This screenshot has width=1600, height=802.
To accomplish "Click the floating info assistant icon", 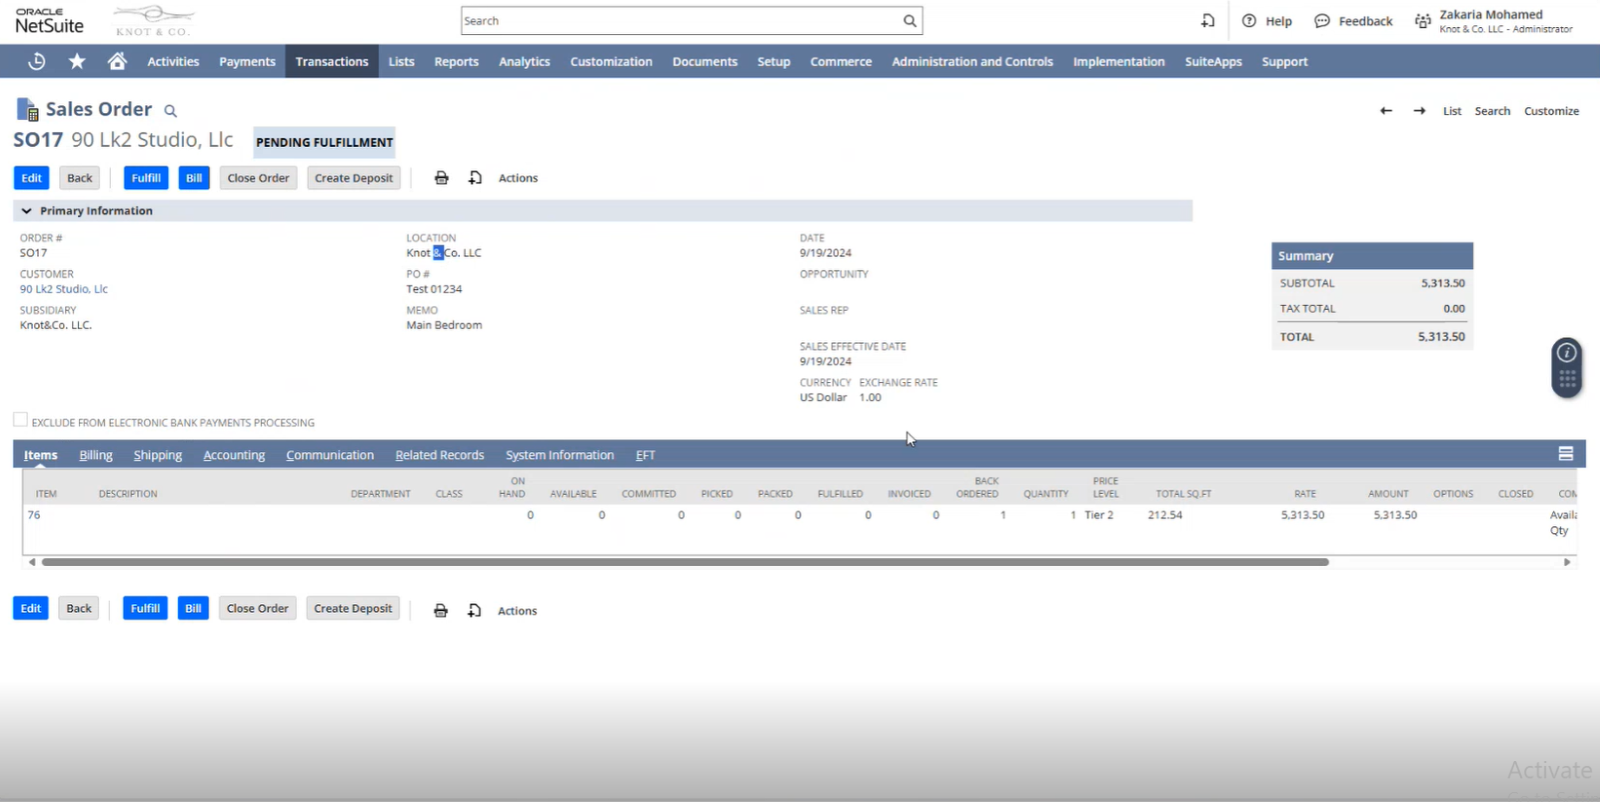I will click(1566, 353).
